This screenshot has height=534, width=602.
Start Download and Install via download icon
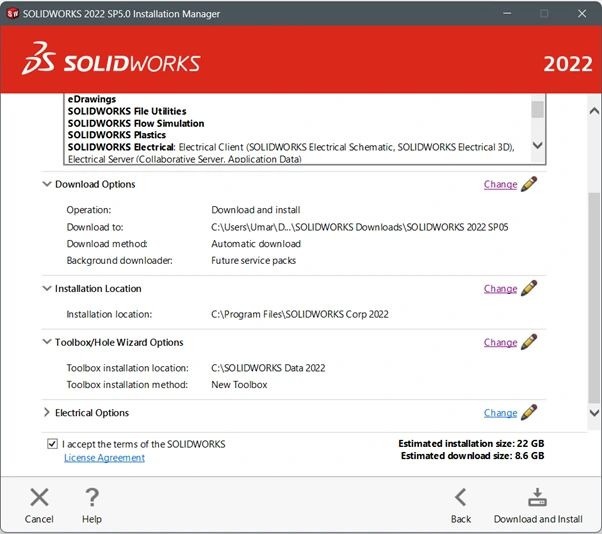[538, 497]
